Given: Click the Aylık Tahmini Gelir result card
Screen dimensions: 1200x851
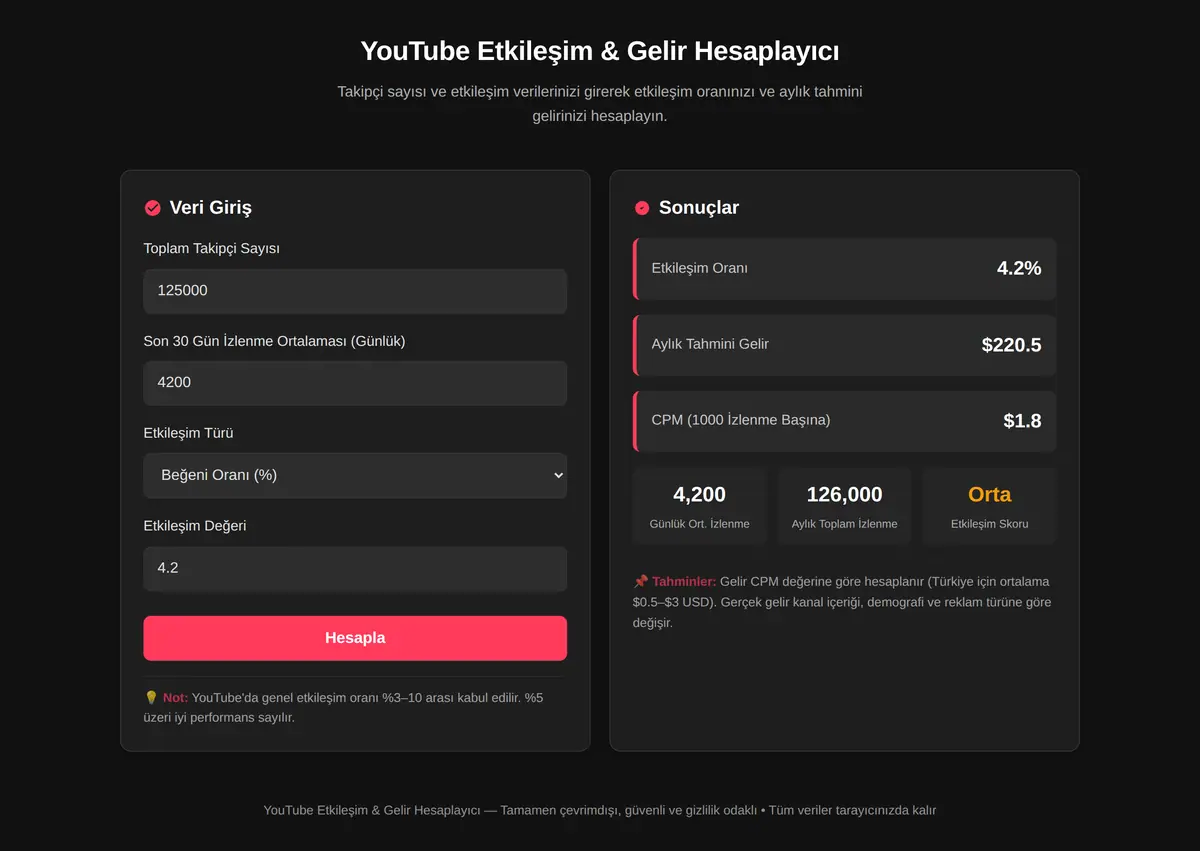Looking at the screenshot, I should [845, 344].
